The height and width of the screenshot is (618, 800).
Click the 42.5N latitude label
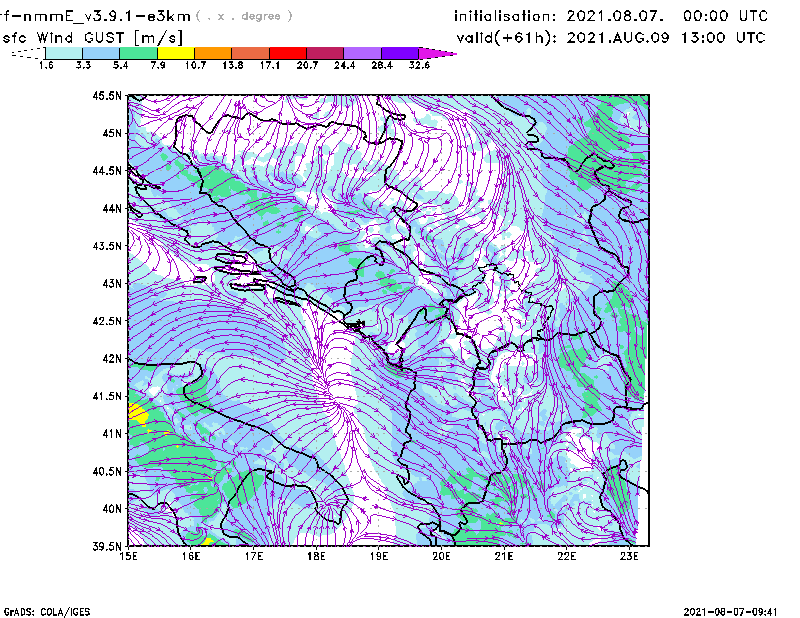pos(108,321)
